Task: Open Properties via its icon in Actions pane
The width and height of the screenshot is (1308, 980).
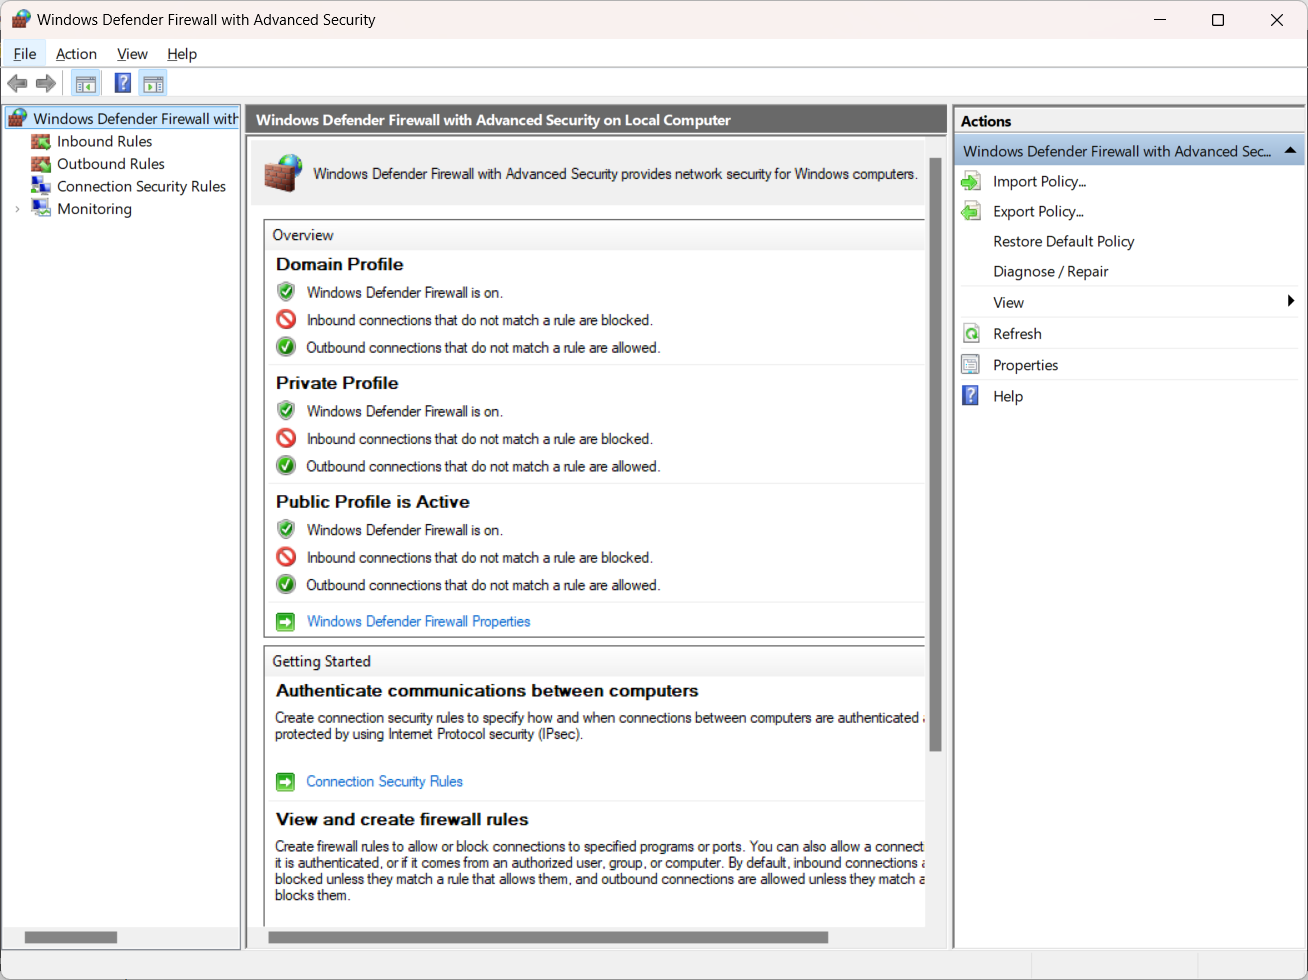Action: tap(970, 364)
